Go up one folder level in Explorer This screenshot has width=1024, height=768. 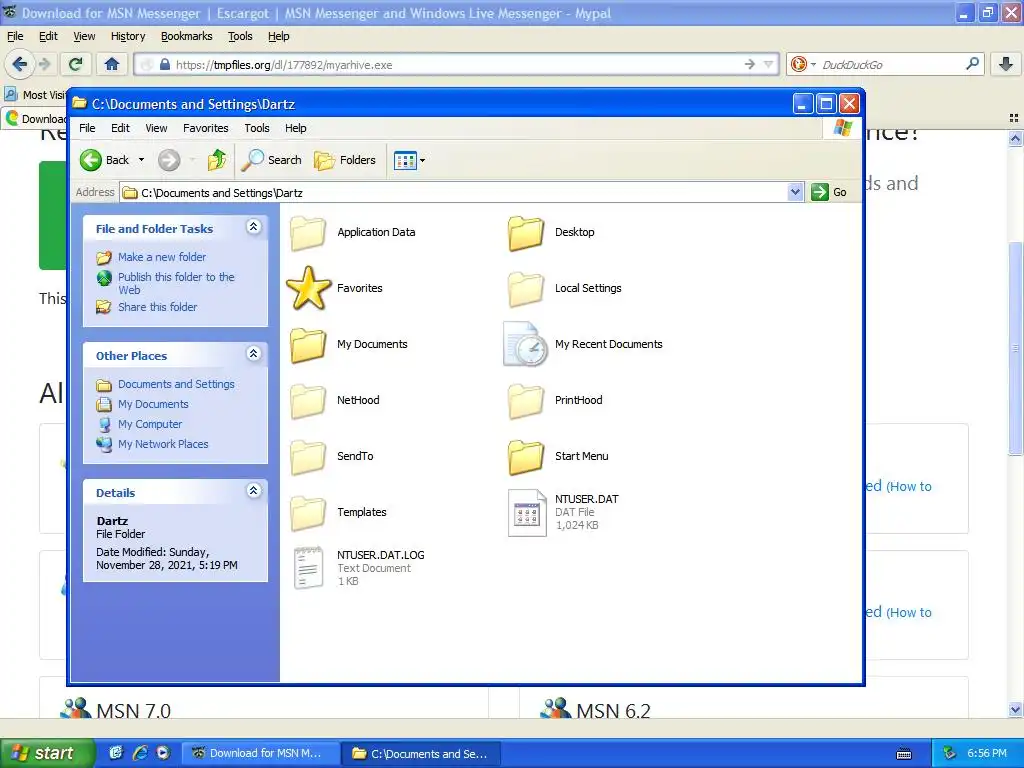217,160
